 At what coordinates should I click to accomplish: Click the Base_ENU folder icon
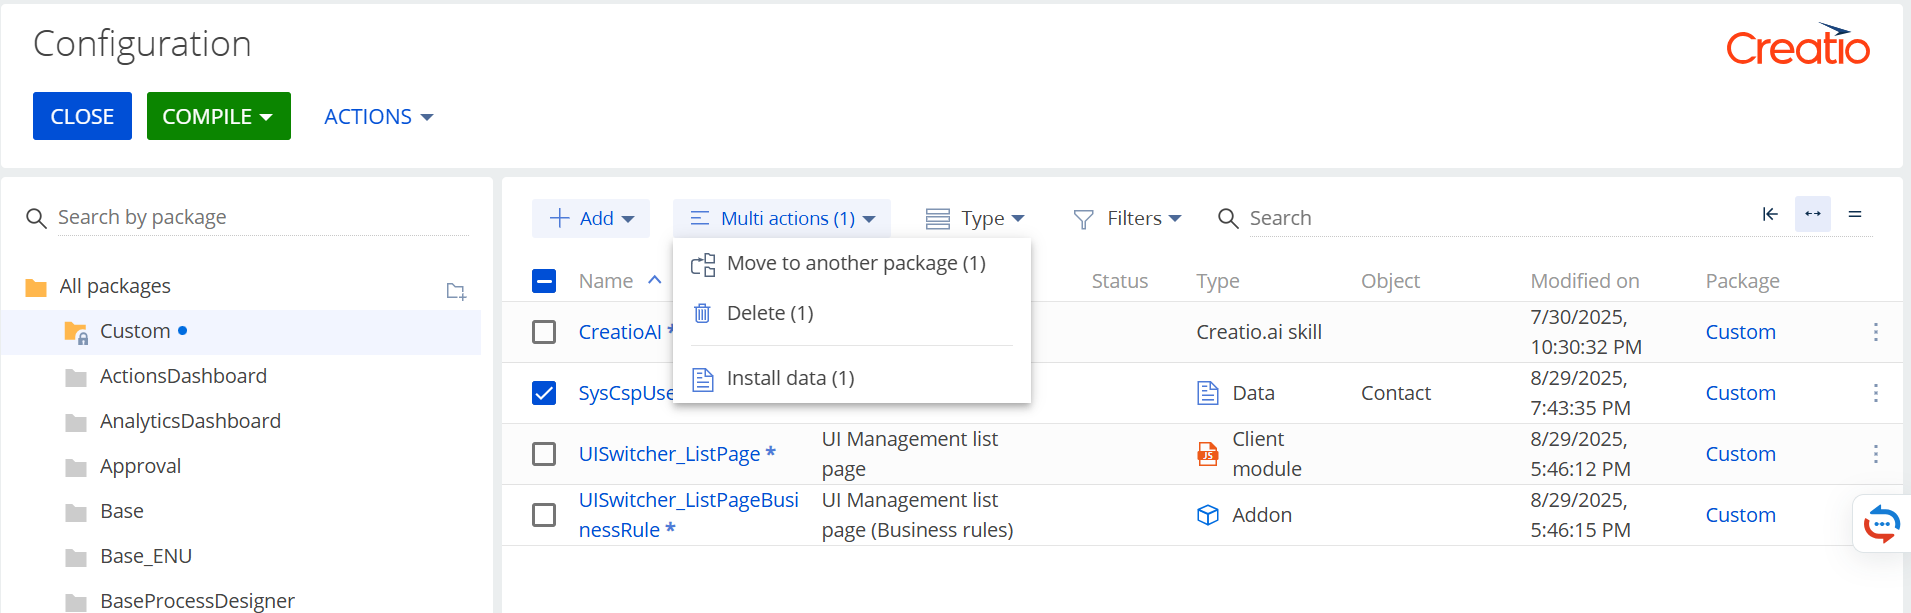pyautogui.click(x=76, y=558)
